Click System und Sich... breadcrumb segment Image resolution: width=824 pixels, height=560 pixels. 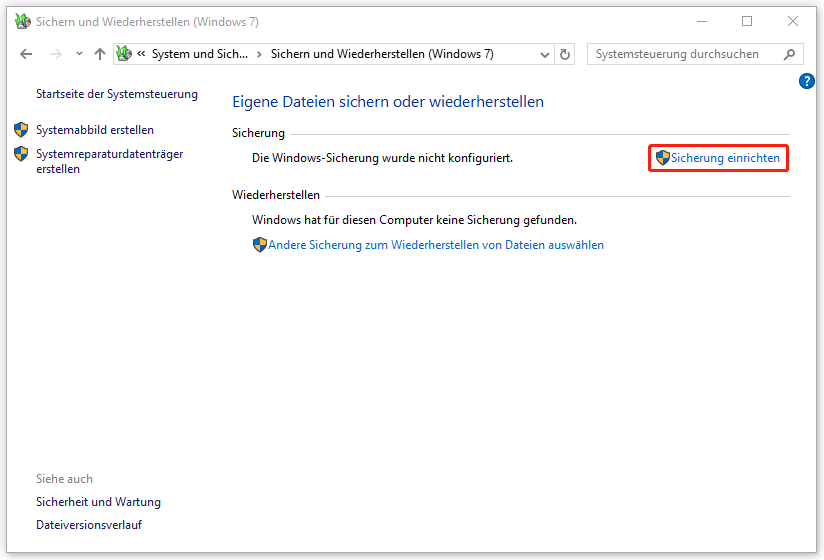click(x=200, y=54)
